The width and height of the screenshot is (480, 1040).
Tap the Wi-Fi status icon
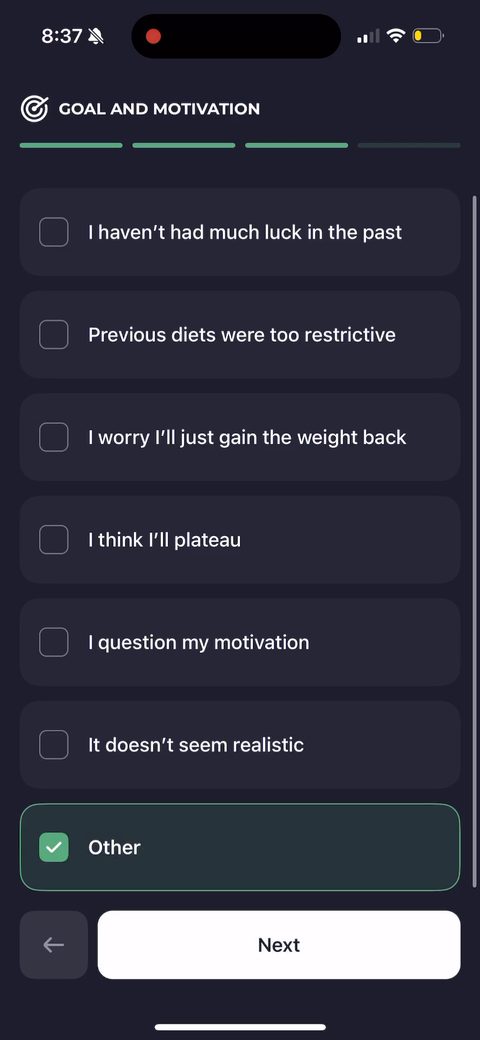pyautogui.click(x=396, y=36)
